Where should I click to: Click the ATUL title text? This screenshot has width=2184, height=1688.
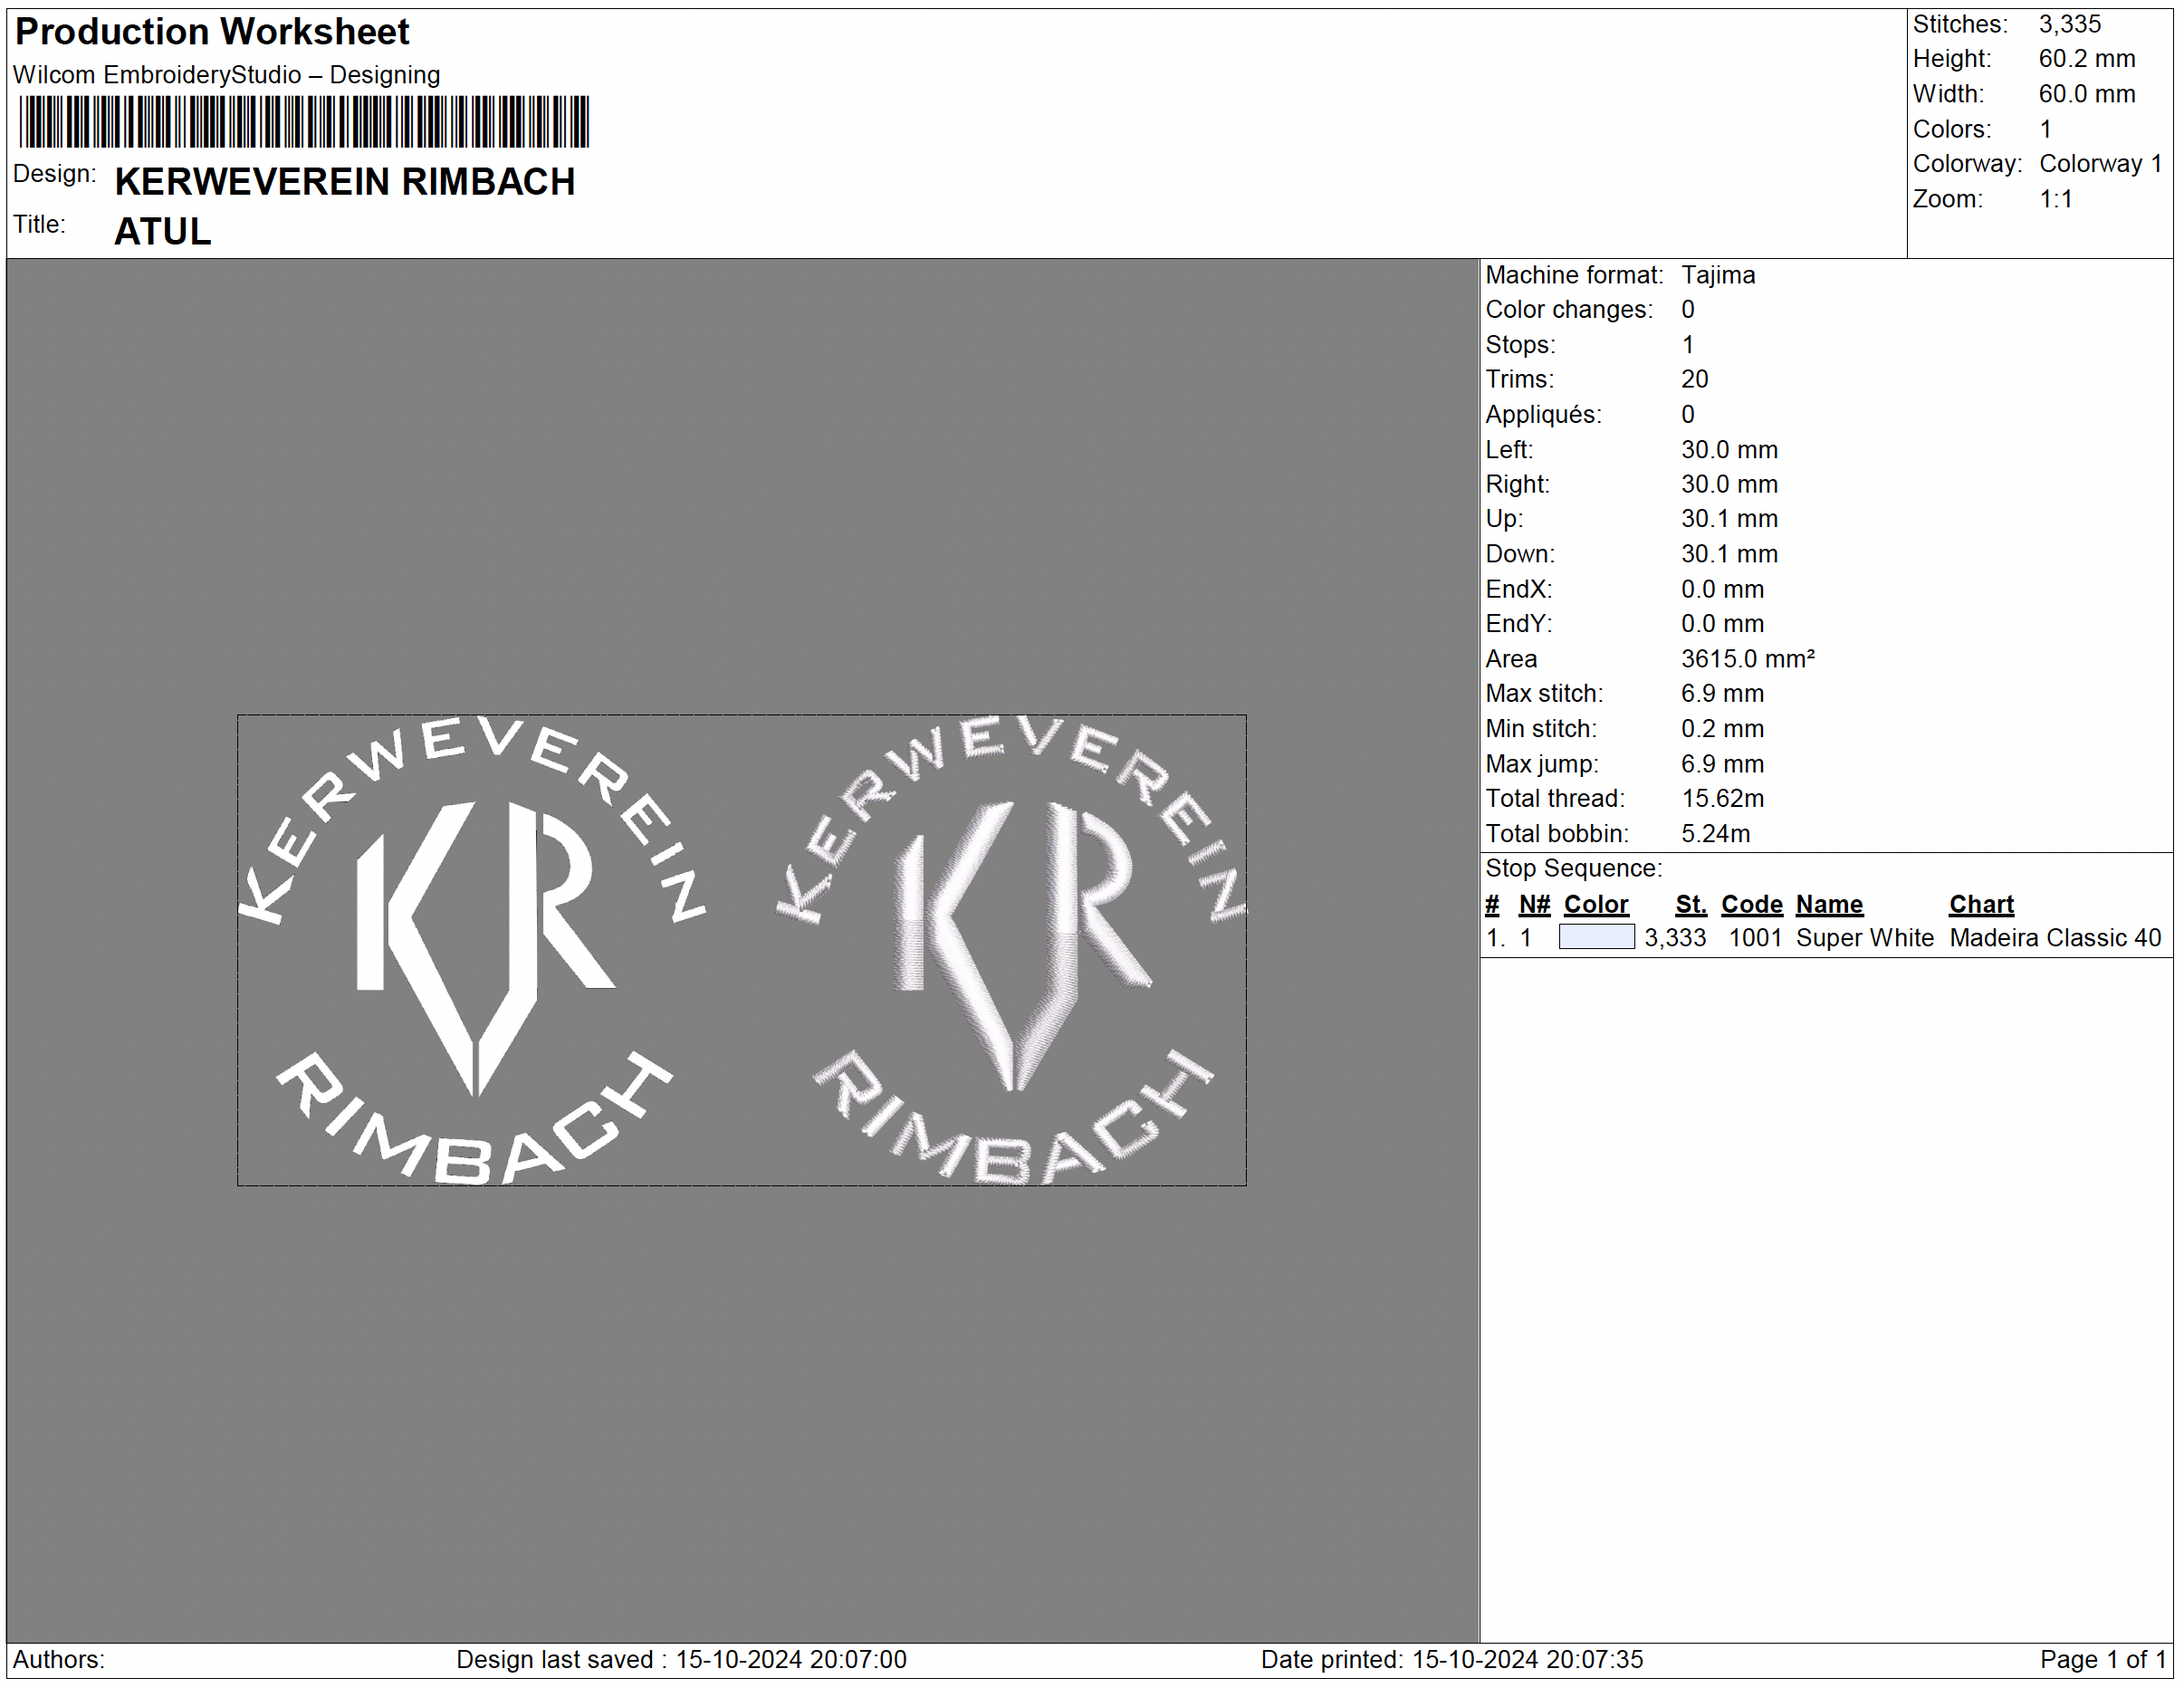[x=163, y=232]
